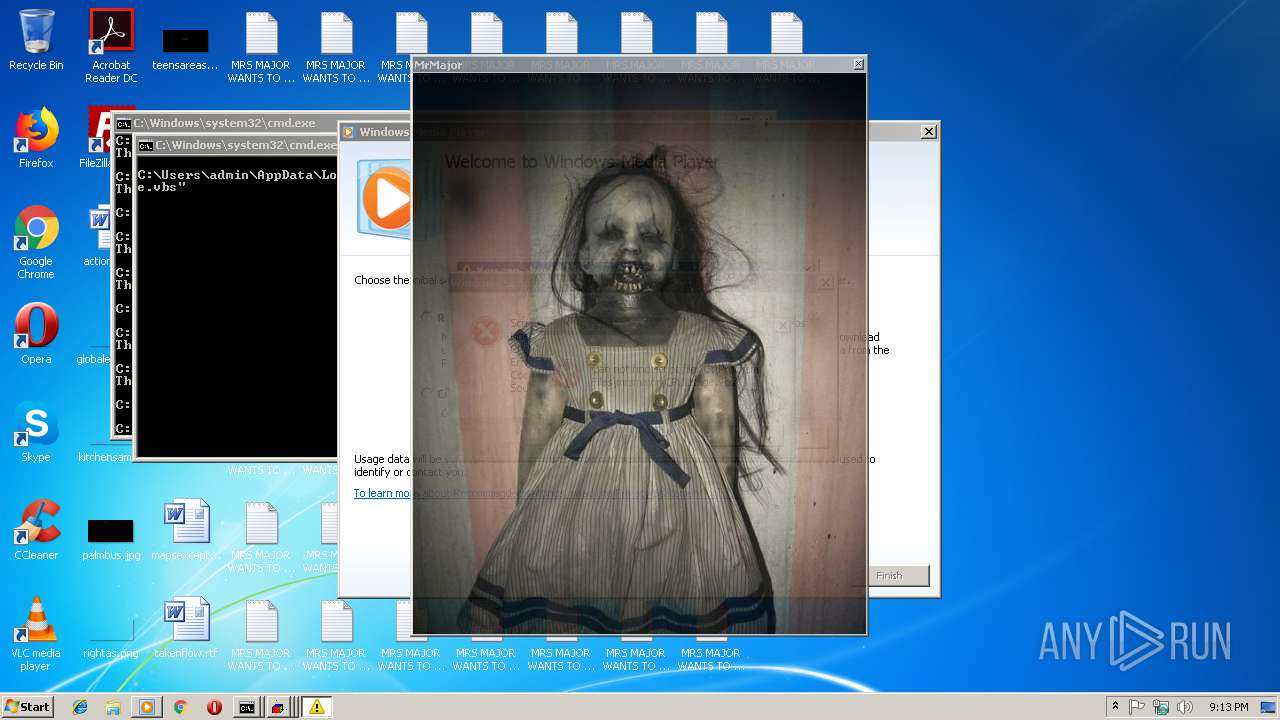Select the palmbus.jpg file icon

click(x=111, y=538)
